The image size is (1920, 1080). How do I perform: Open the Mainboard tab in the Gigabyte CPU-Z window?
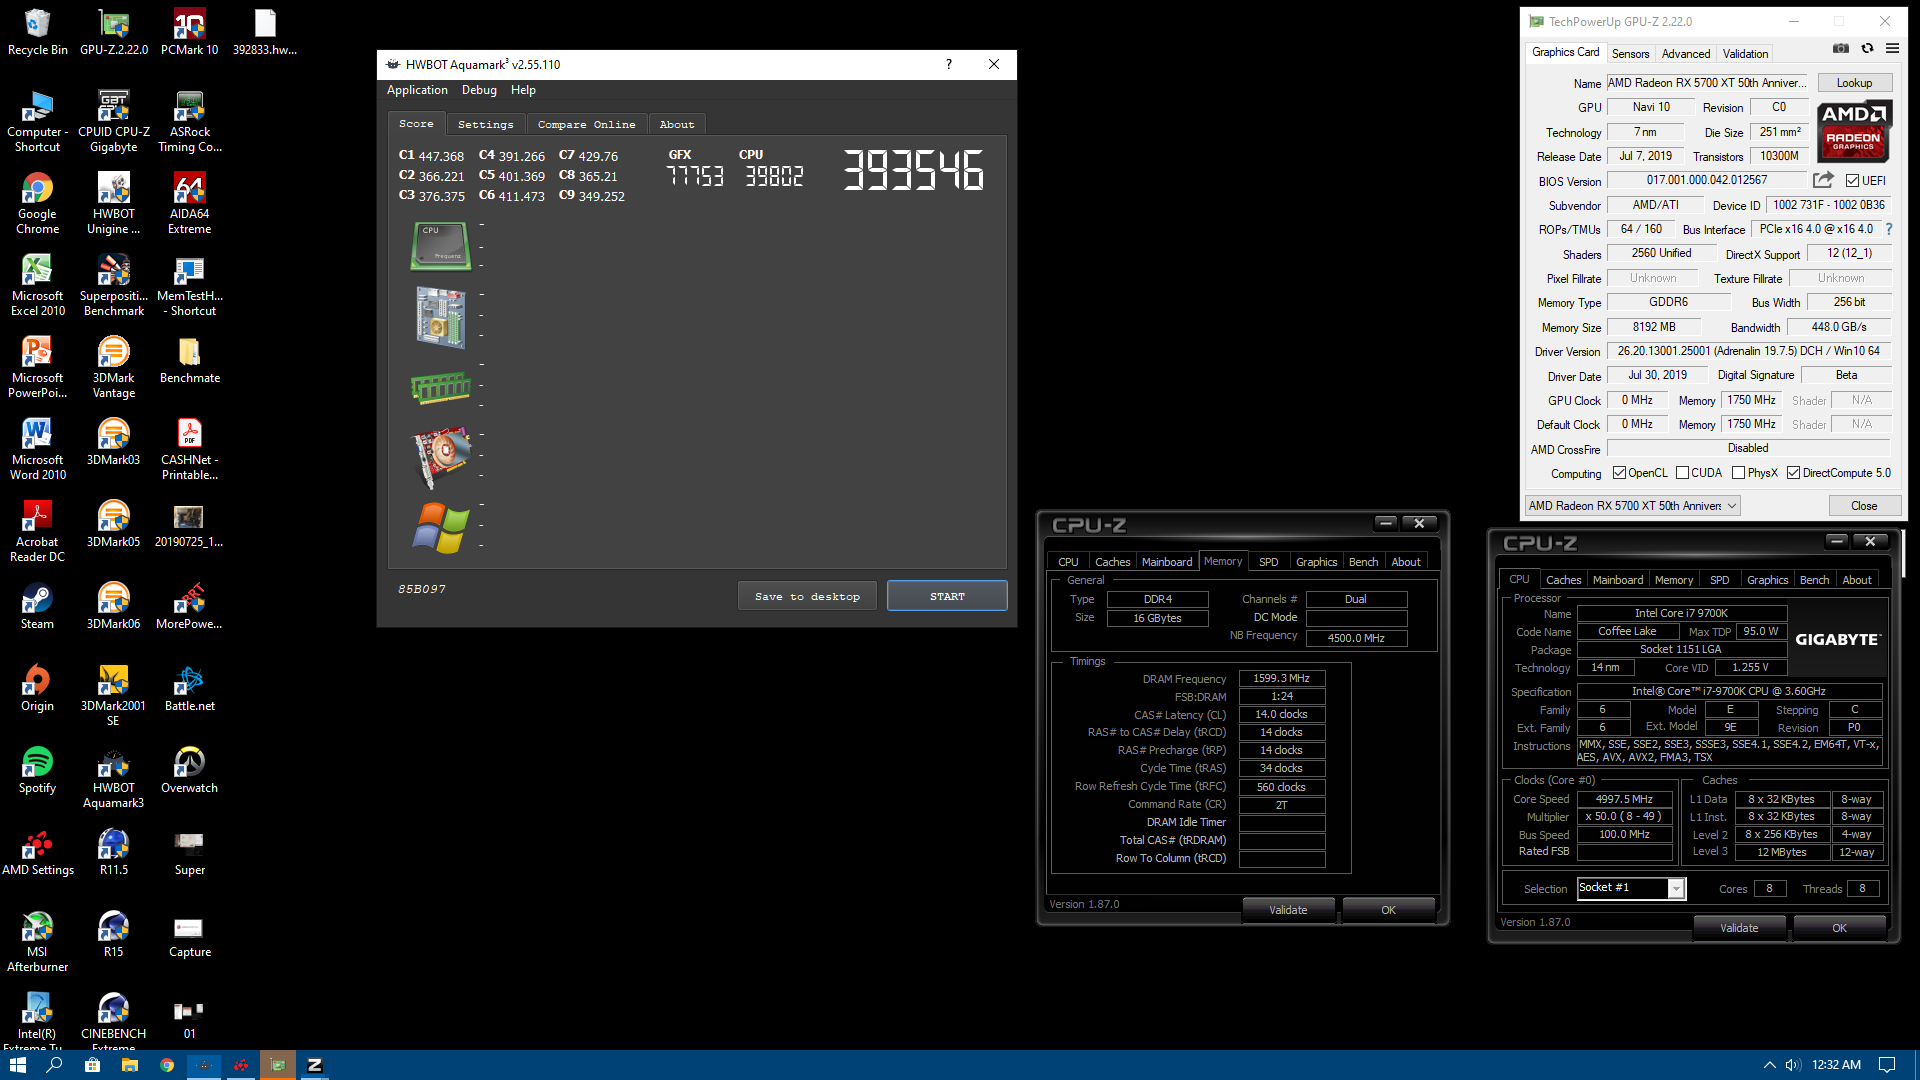click(1617, 580)
